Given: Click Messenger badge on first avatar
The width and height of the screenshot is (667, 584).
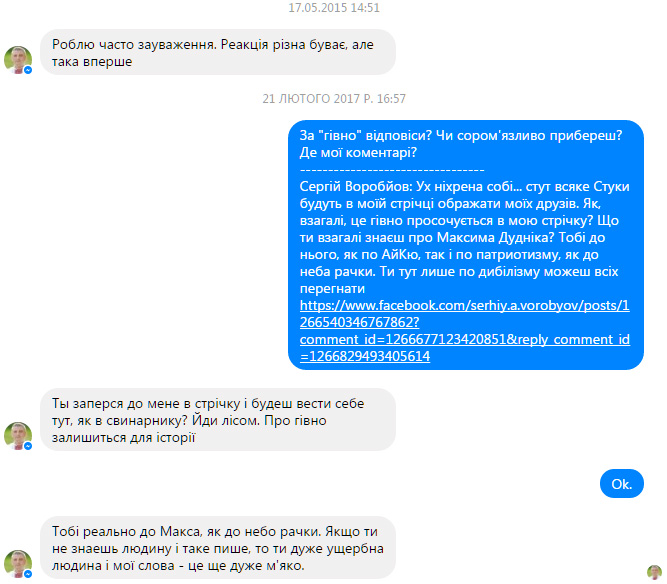Looking at the screenshot, I should point(28,70).
